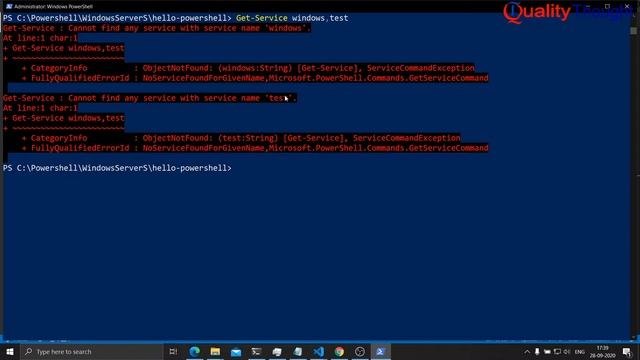This screenshot has height=360, width=640.
Task: Click 'ObjectNotFound: (test:String)' CategoryInfo line
Action: click(241, 138)
